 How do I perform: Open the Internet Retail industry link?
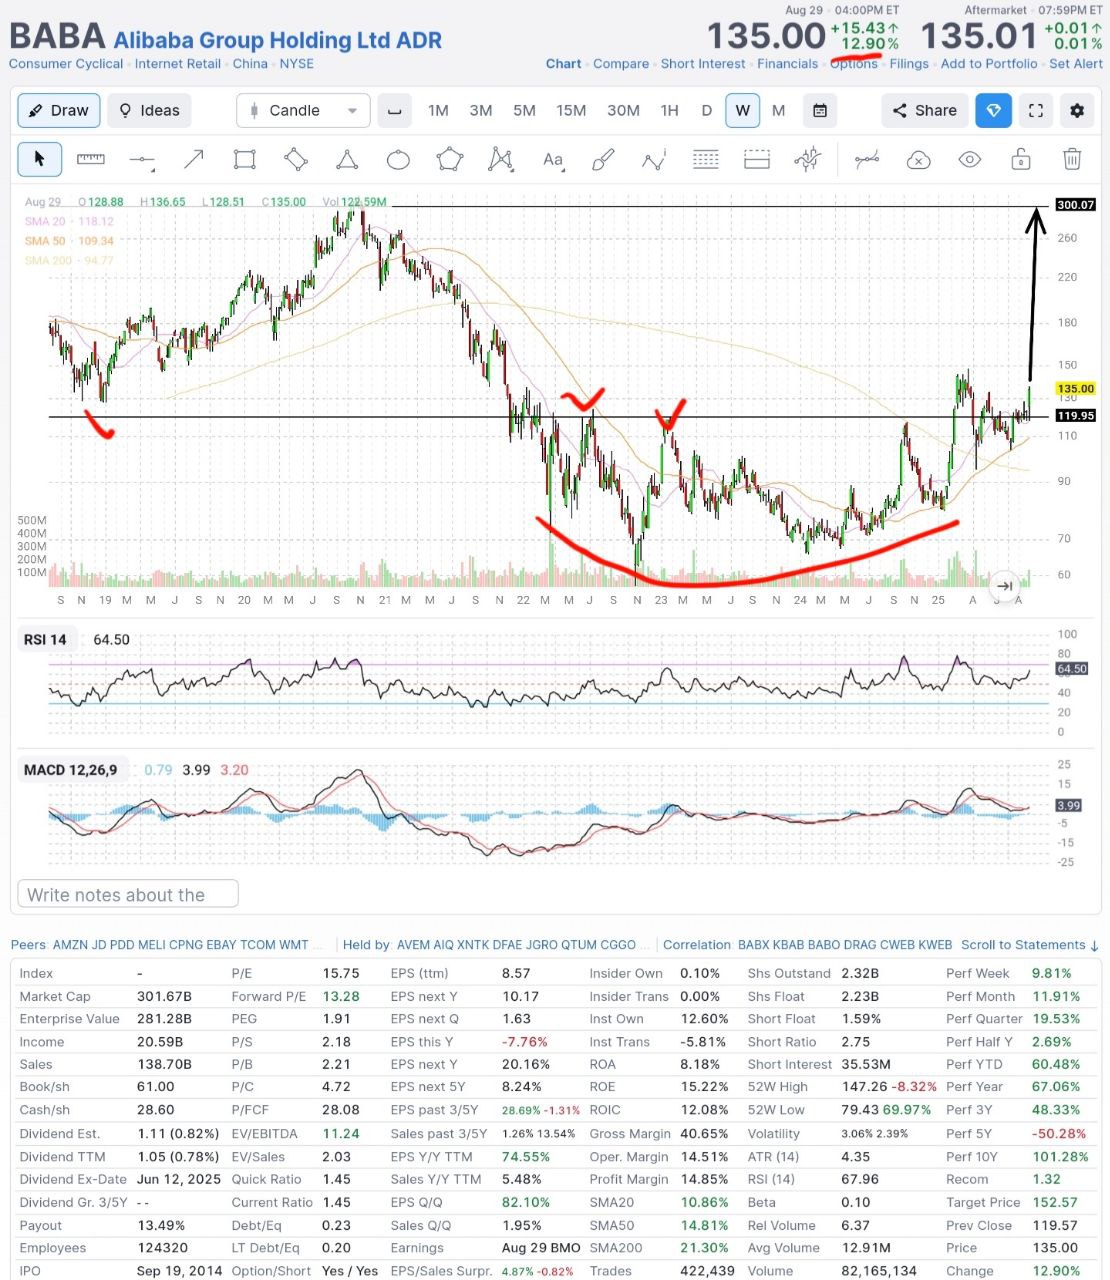click(x=178, y=64)
